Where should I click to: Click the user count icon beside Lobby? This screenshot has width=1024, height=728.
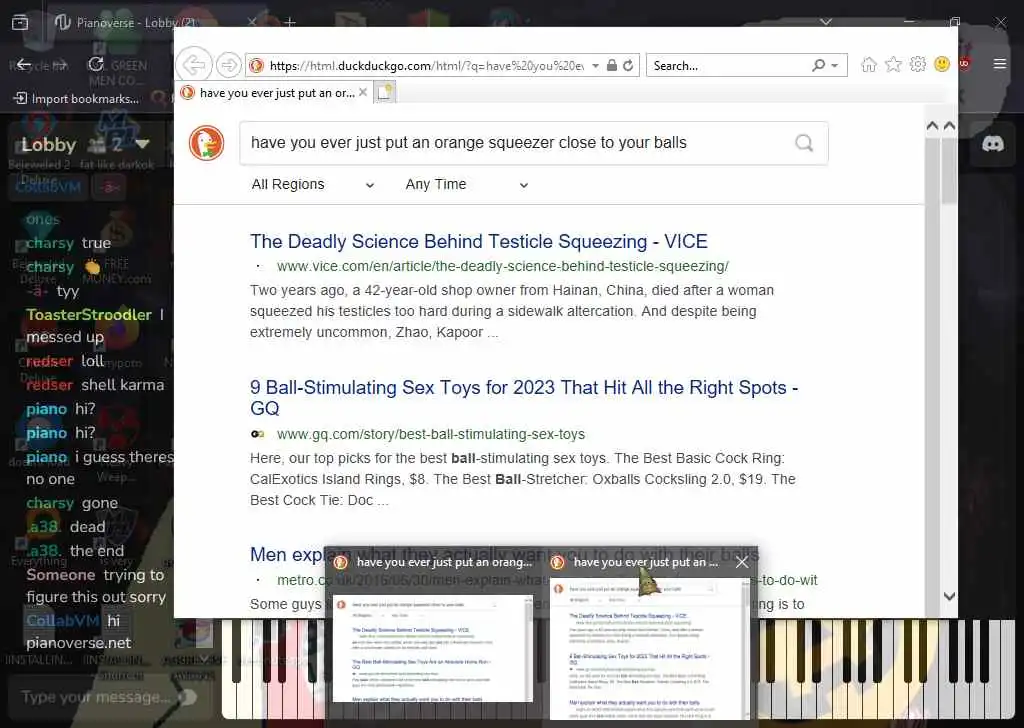pyautogui.click(x=97, y=144)
